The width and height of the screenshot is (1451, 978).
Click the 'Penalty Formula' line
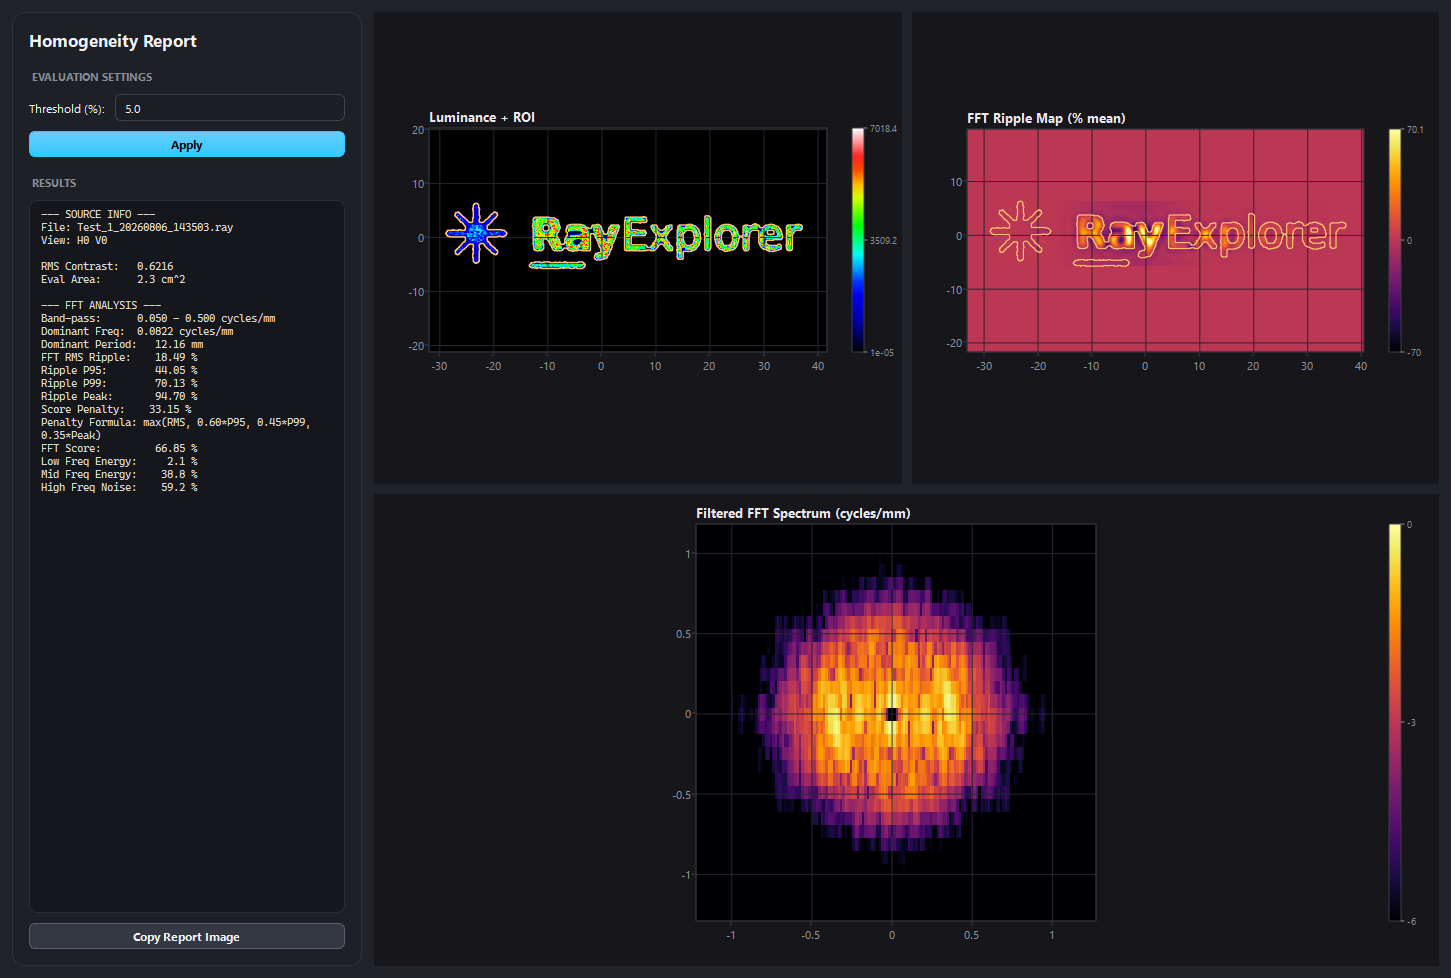[176, 428]
